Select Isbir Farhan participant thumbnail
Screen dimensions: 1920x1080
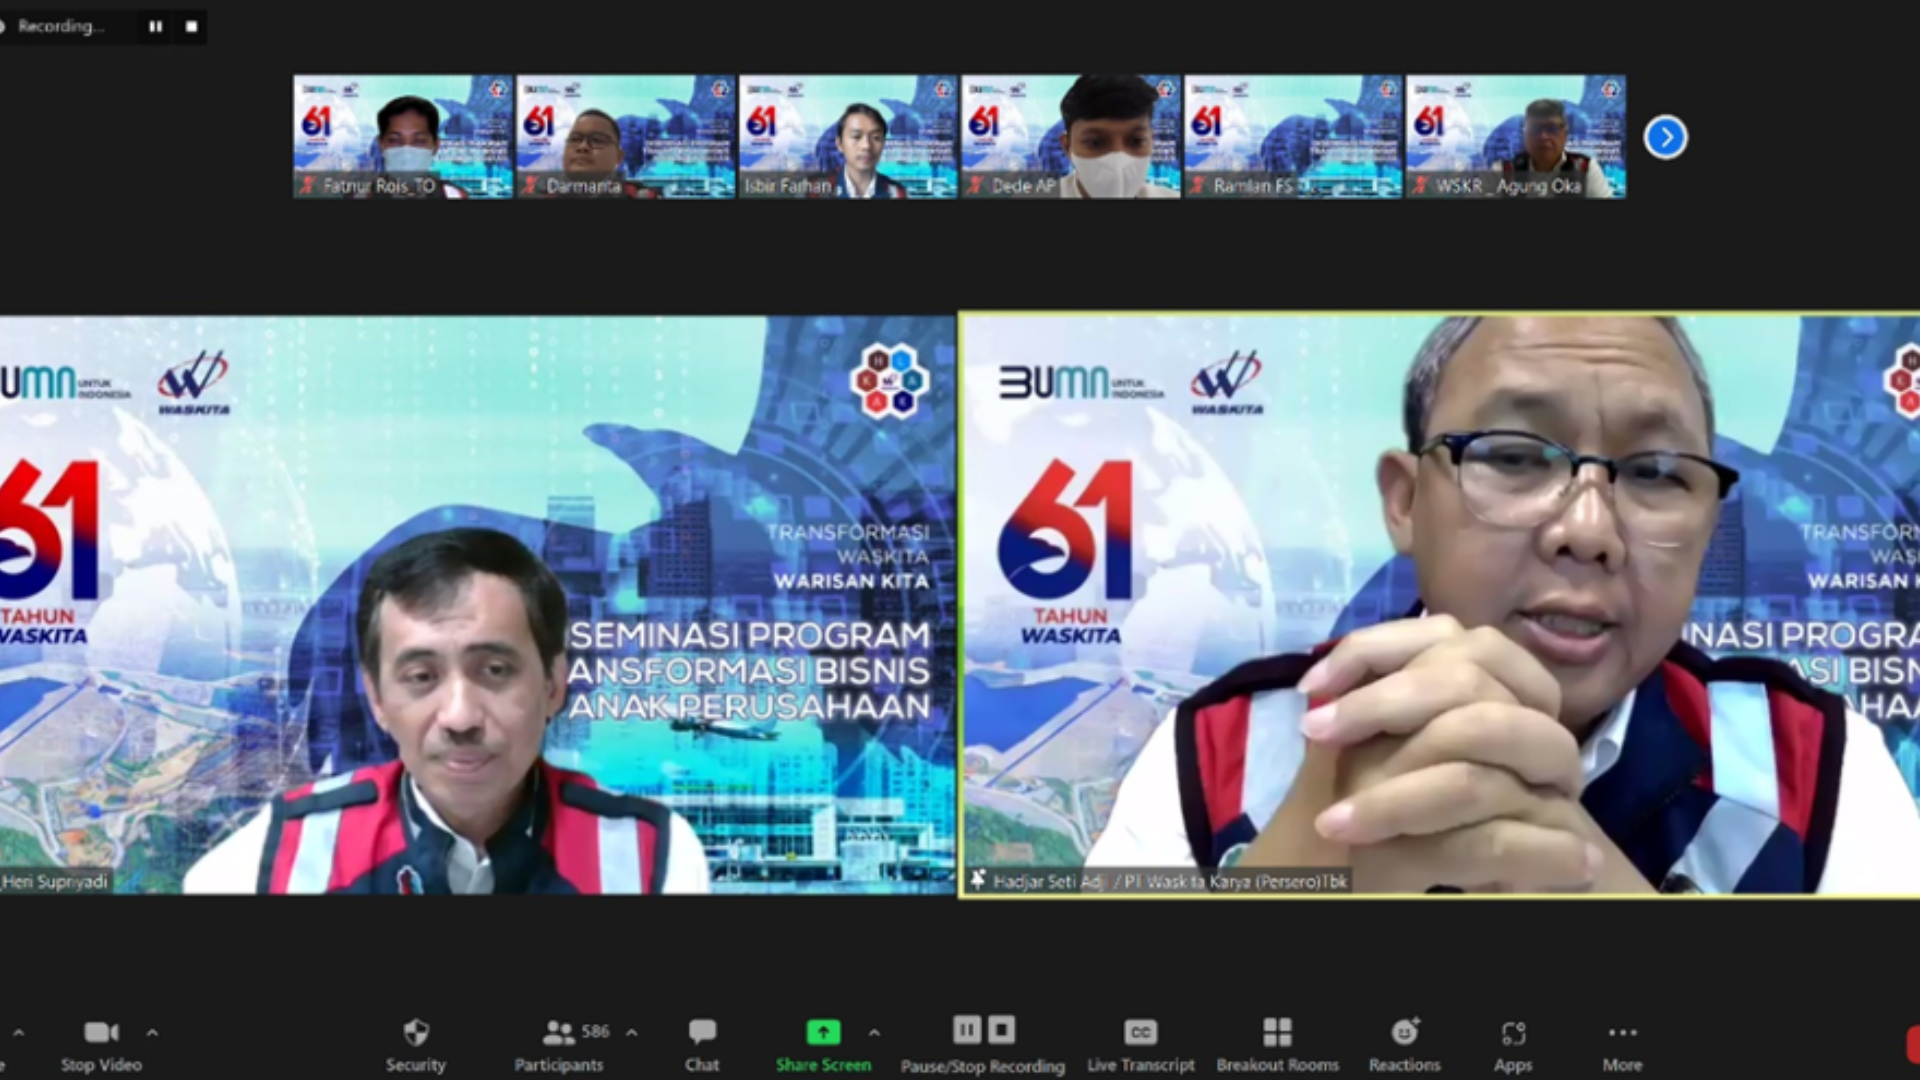click(848, 137)
